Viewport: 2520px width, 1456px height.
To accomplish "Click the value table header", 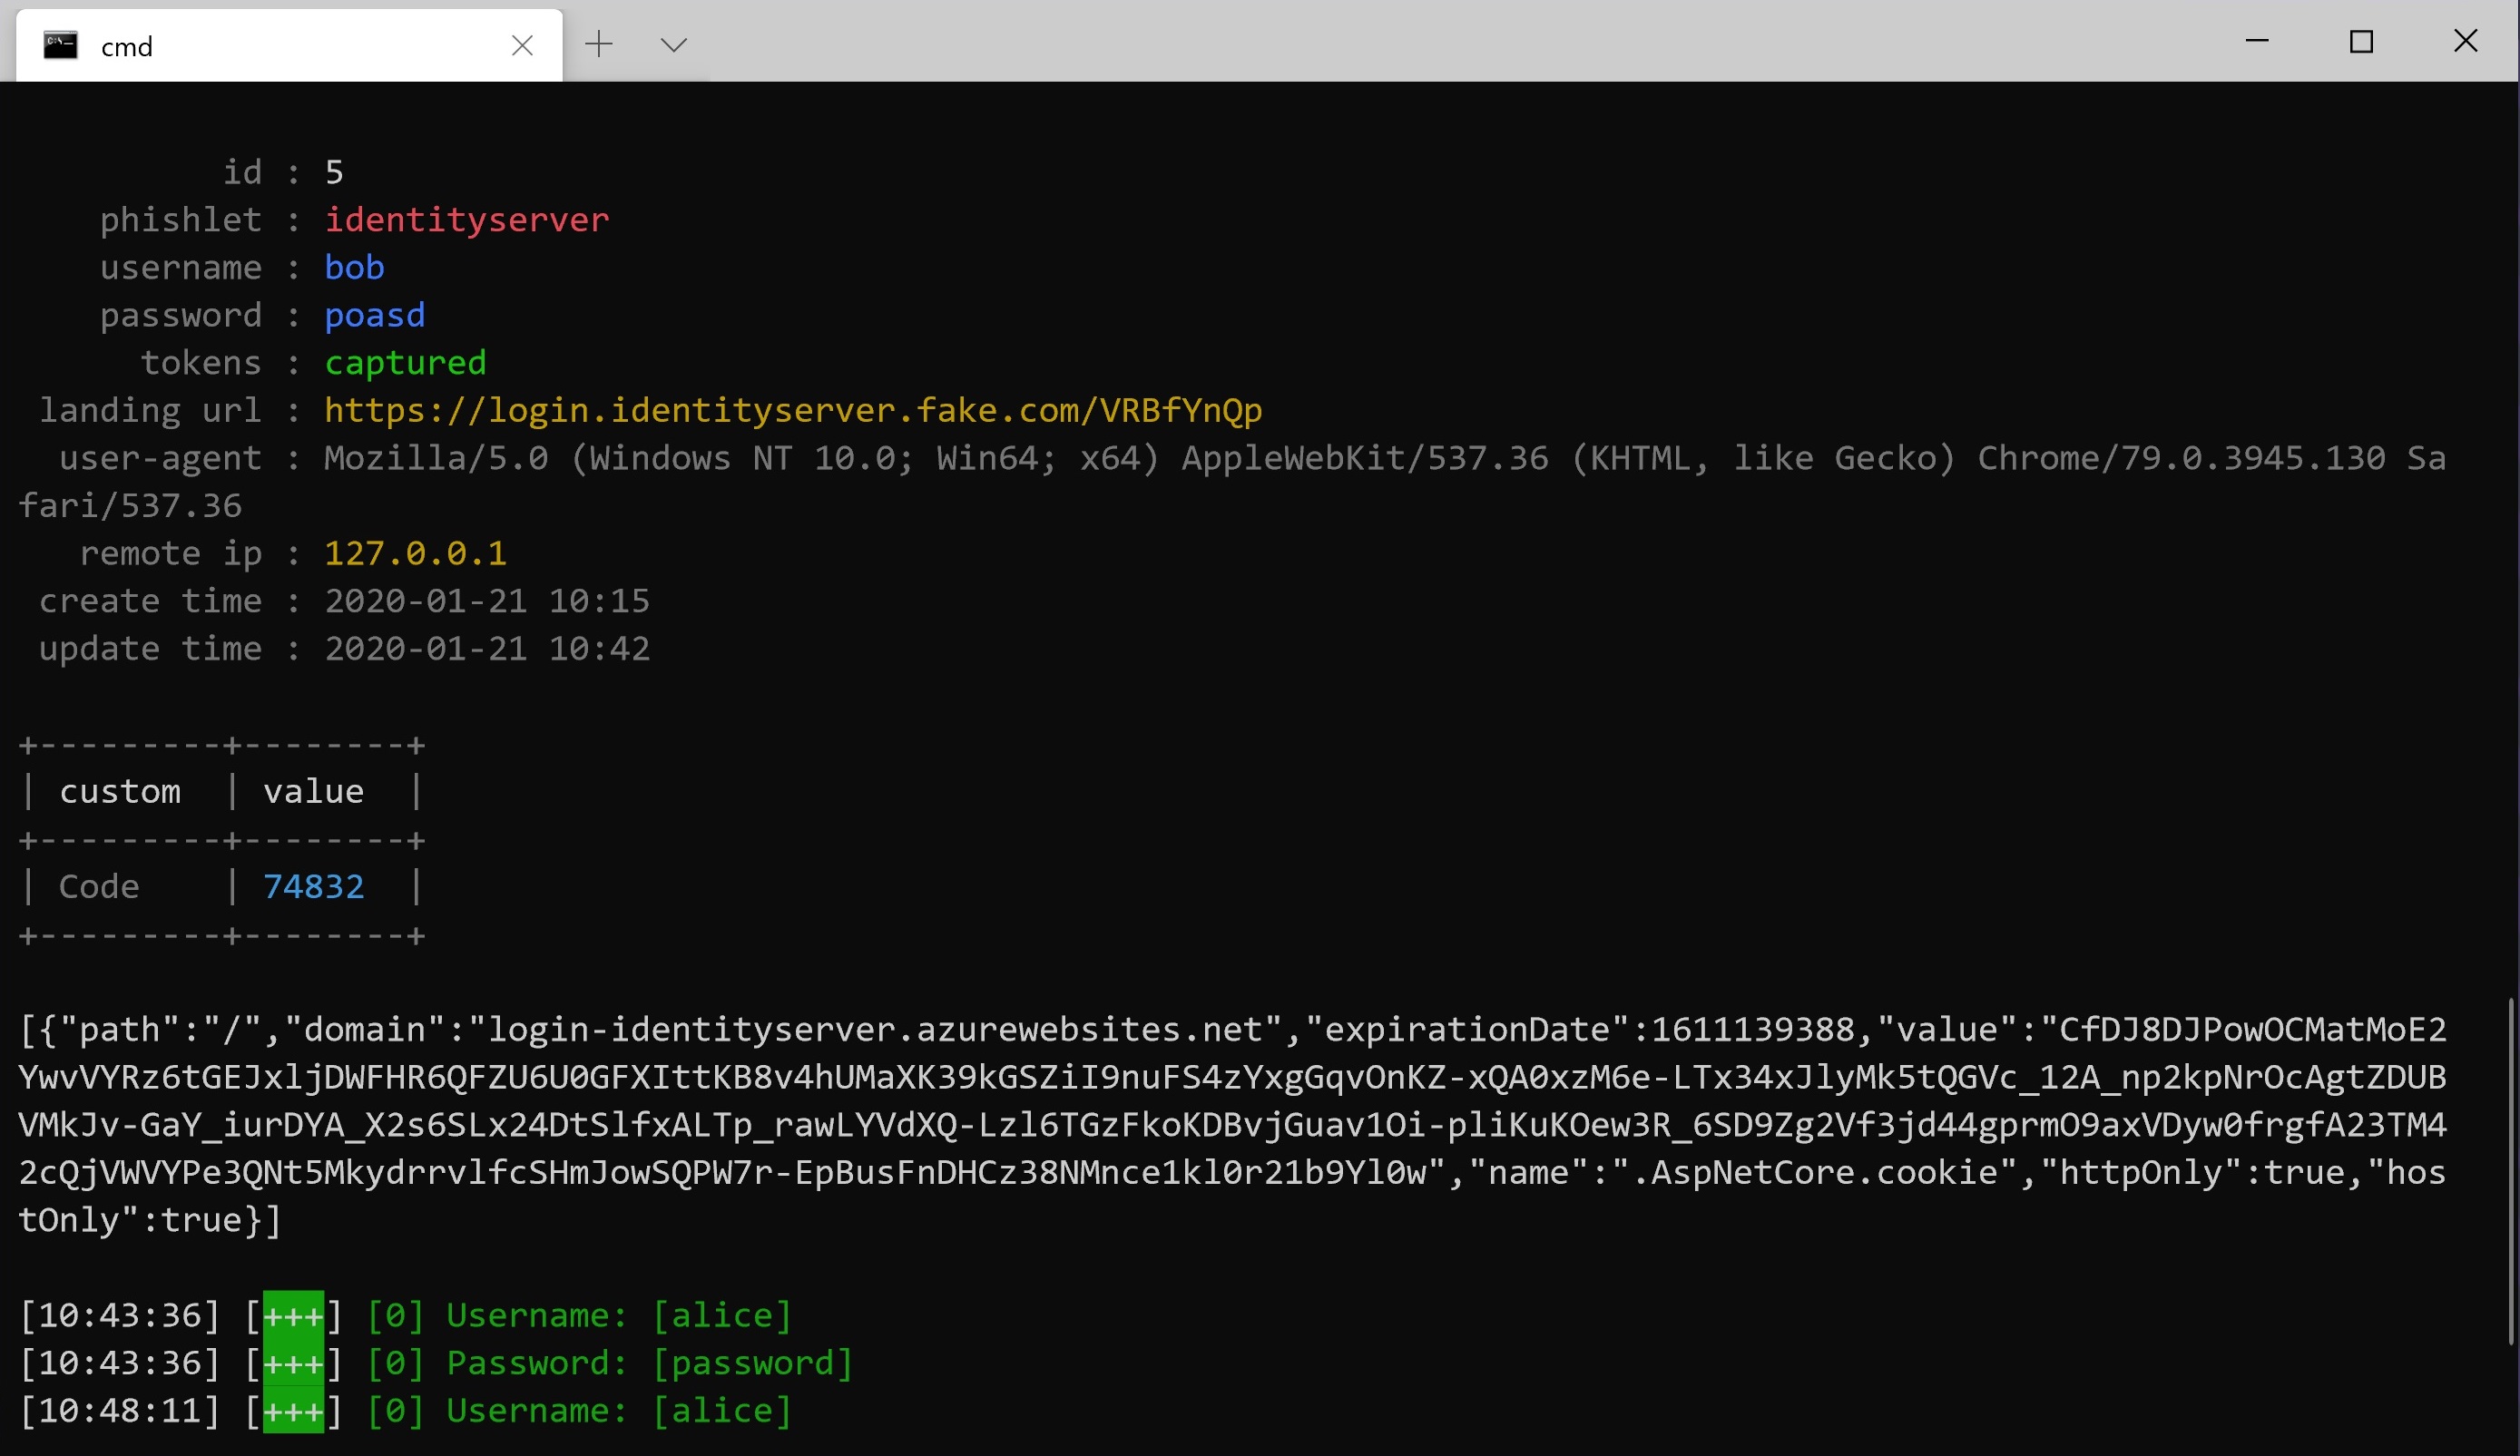I will pyautogui.click(x=314, y=791).
